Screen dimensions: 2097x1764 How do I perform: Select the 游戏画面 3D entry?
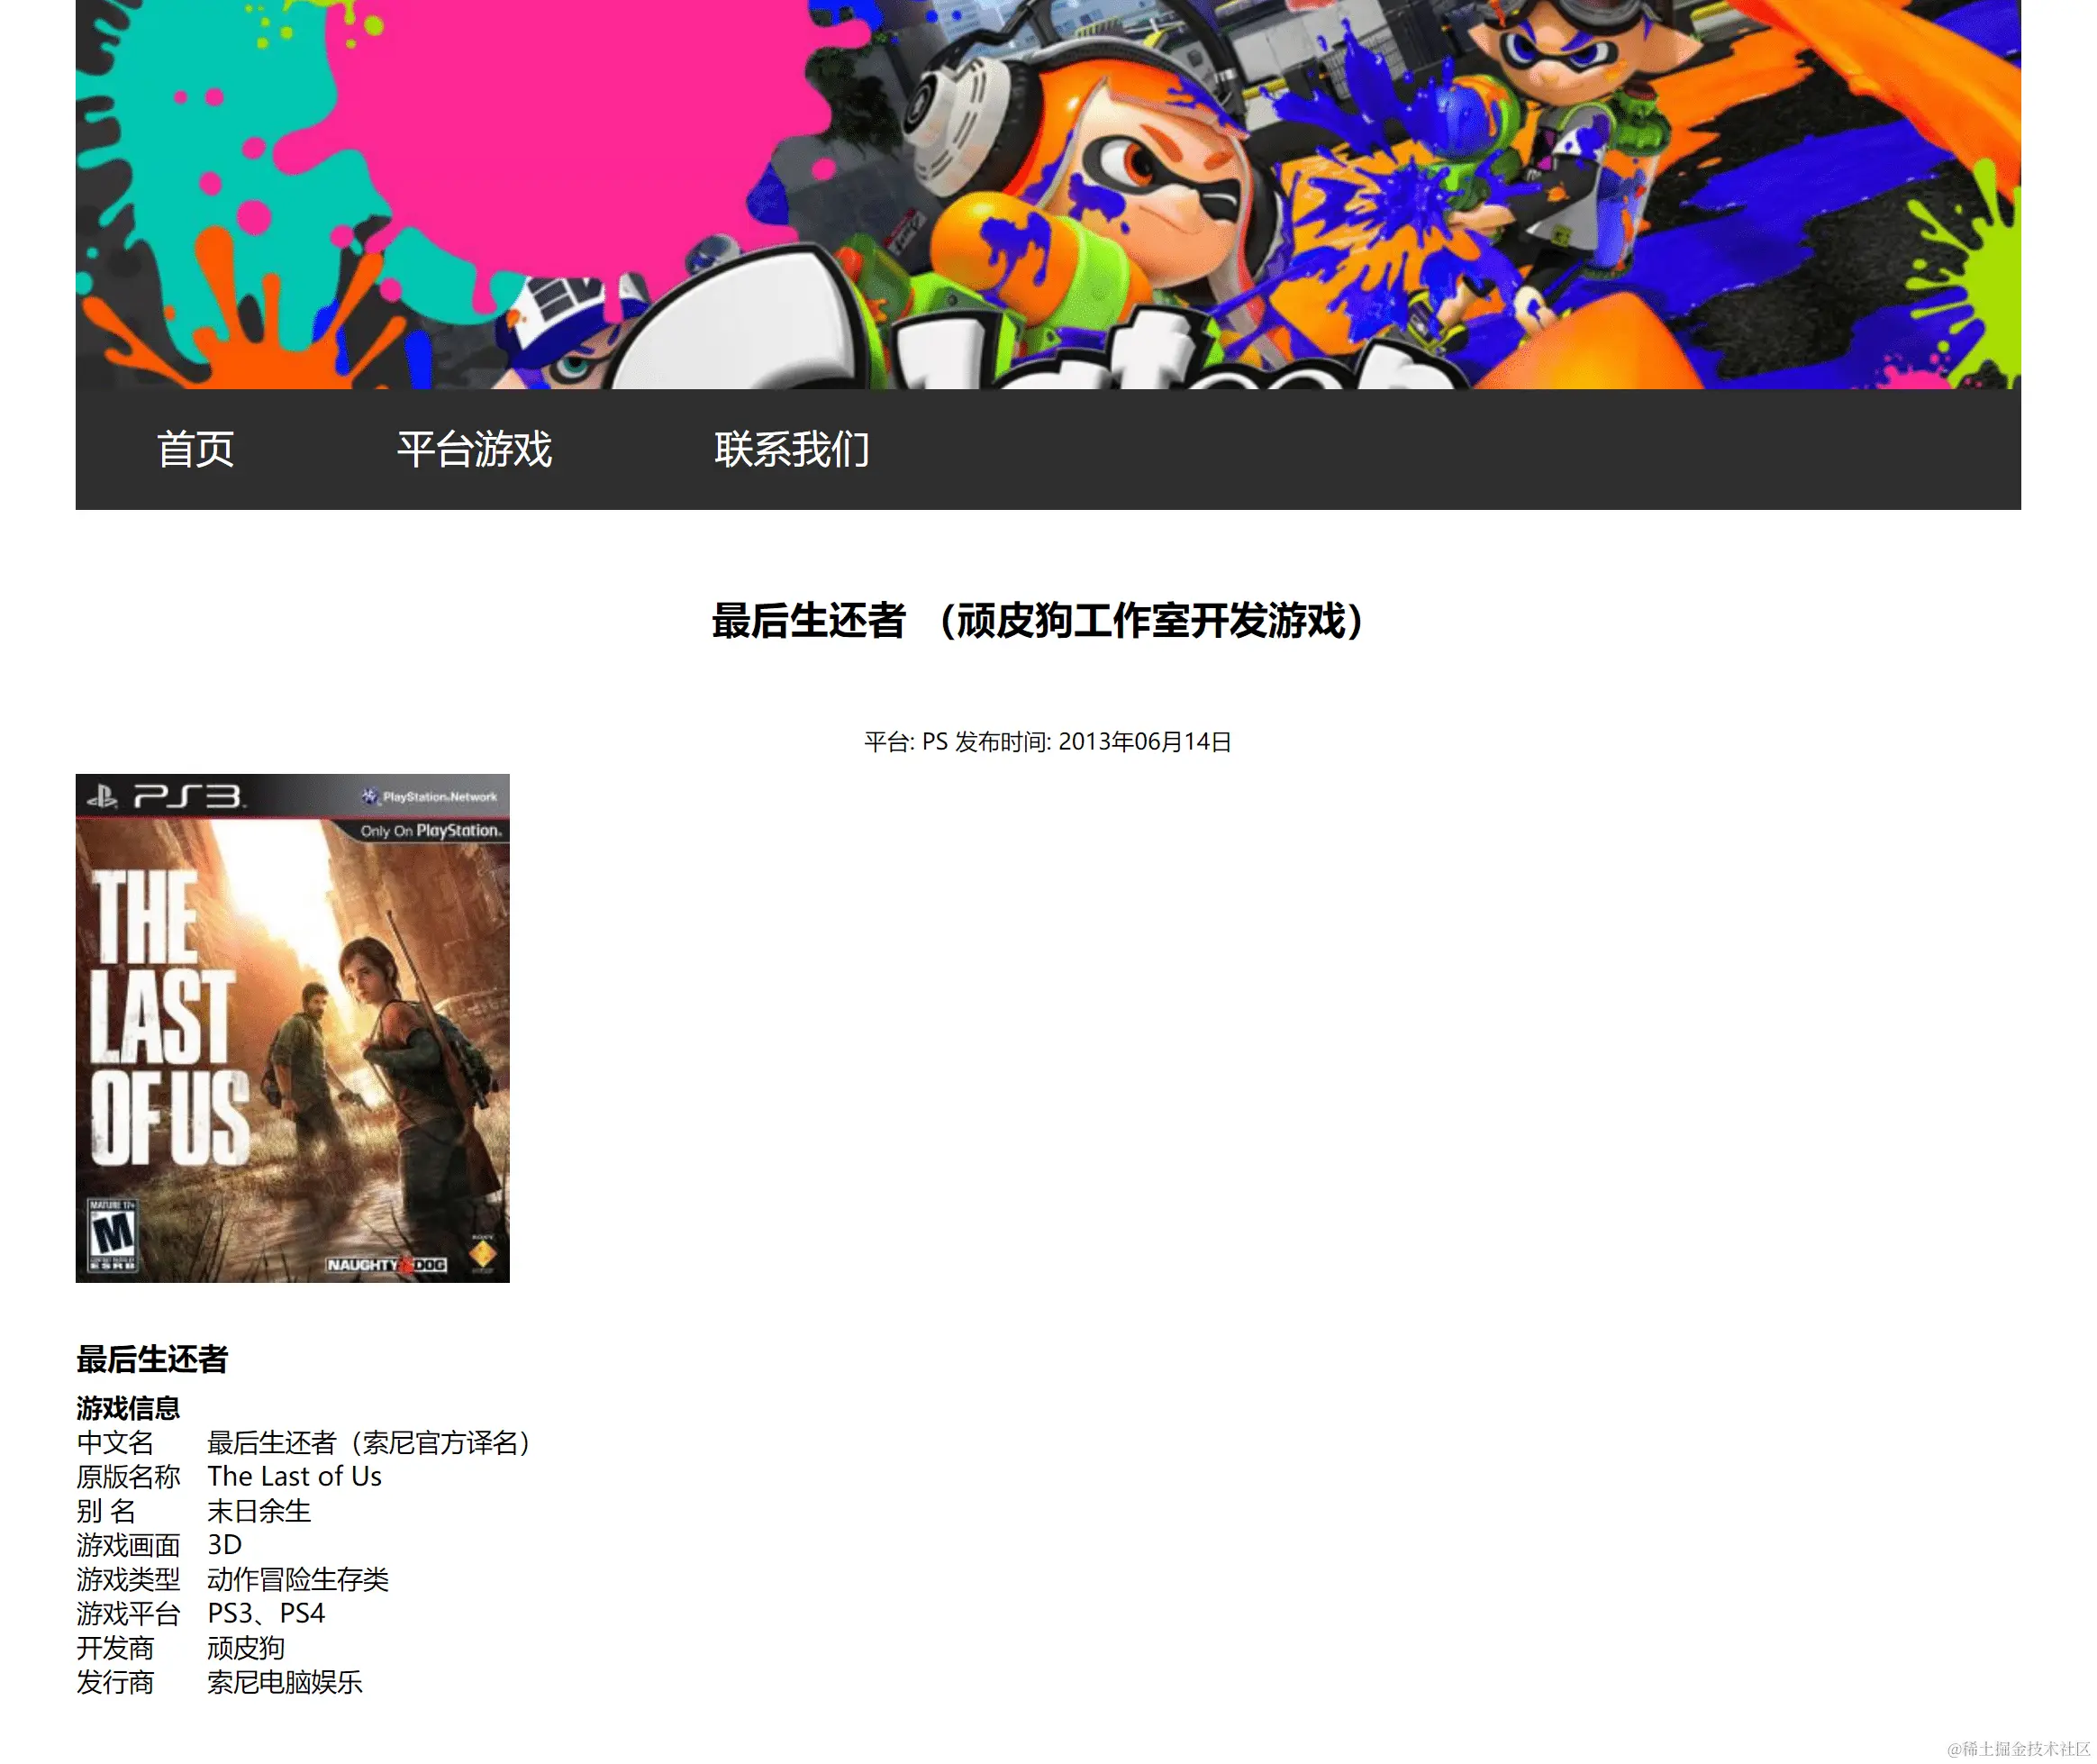222,1546
